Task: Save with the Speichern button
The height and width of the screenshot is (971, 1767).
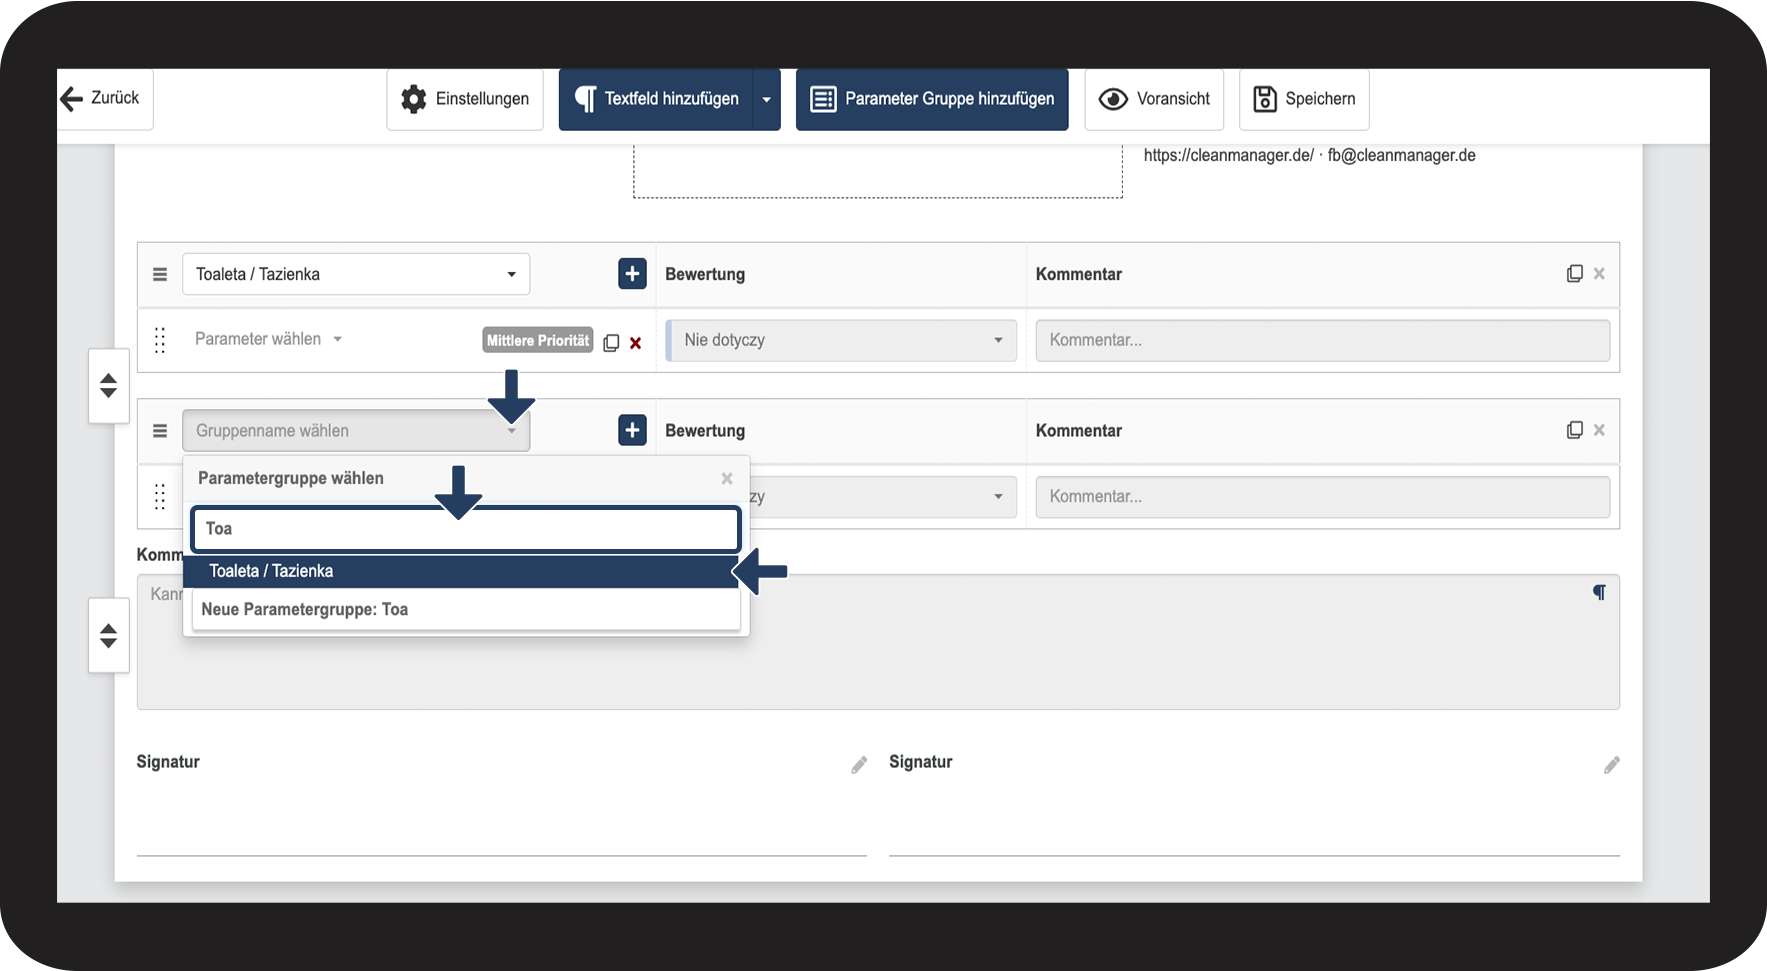Action: click(x=1304, y=99)
